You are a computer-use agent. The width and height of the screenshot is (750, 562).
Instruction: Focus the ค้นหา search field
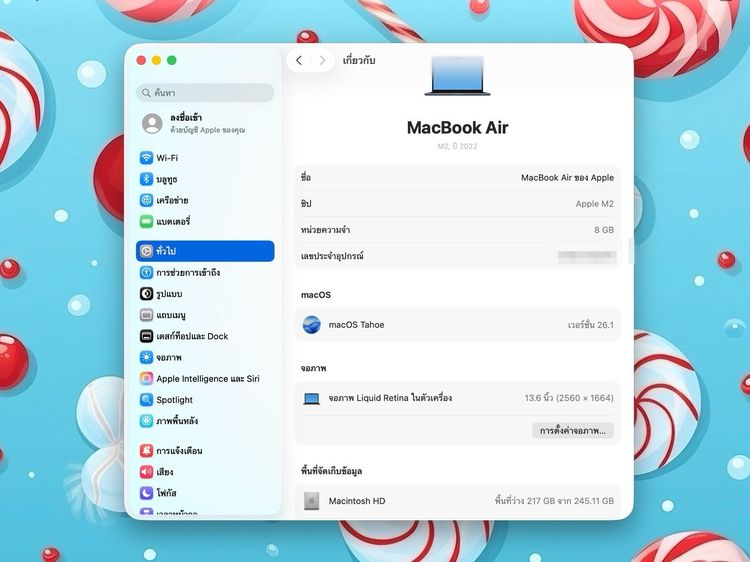(206, 92)
